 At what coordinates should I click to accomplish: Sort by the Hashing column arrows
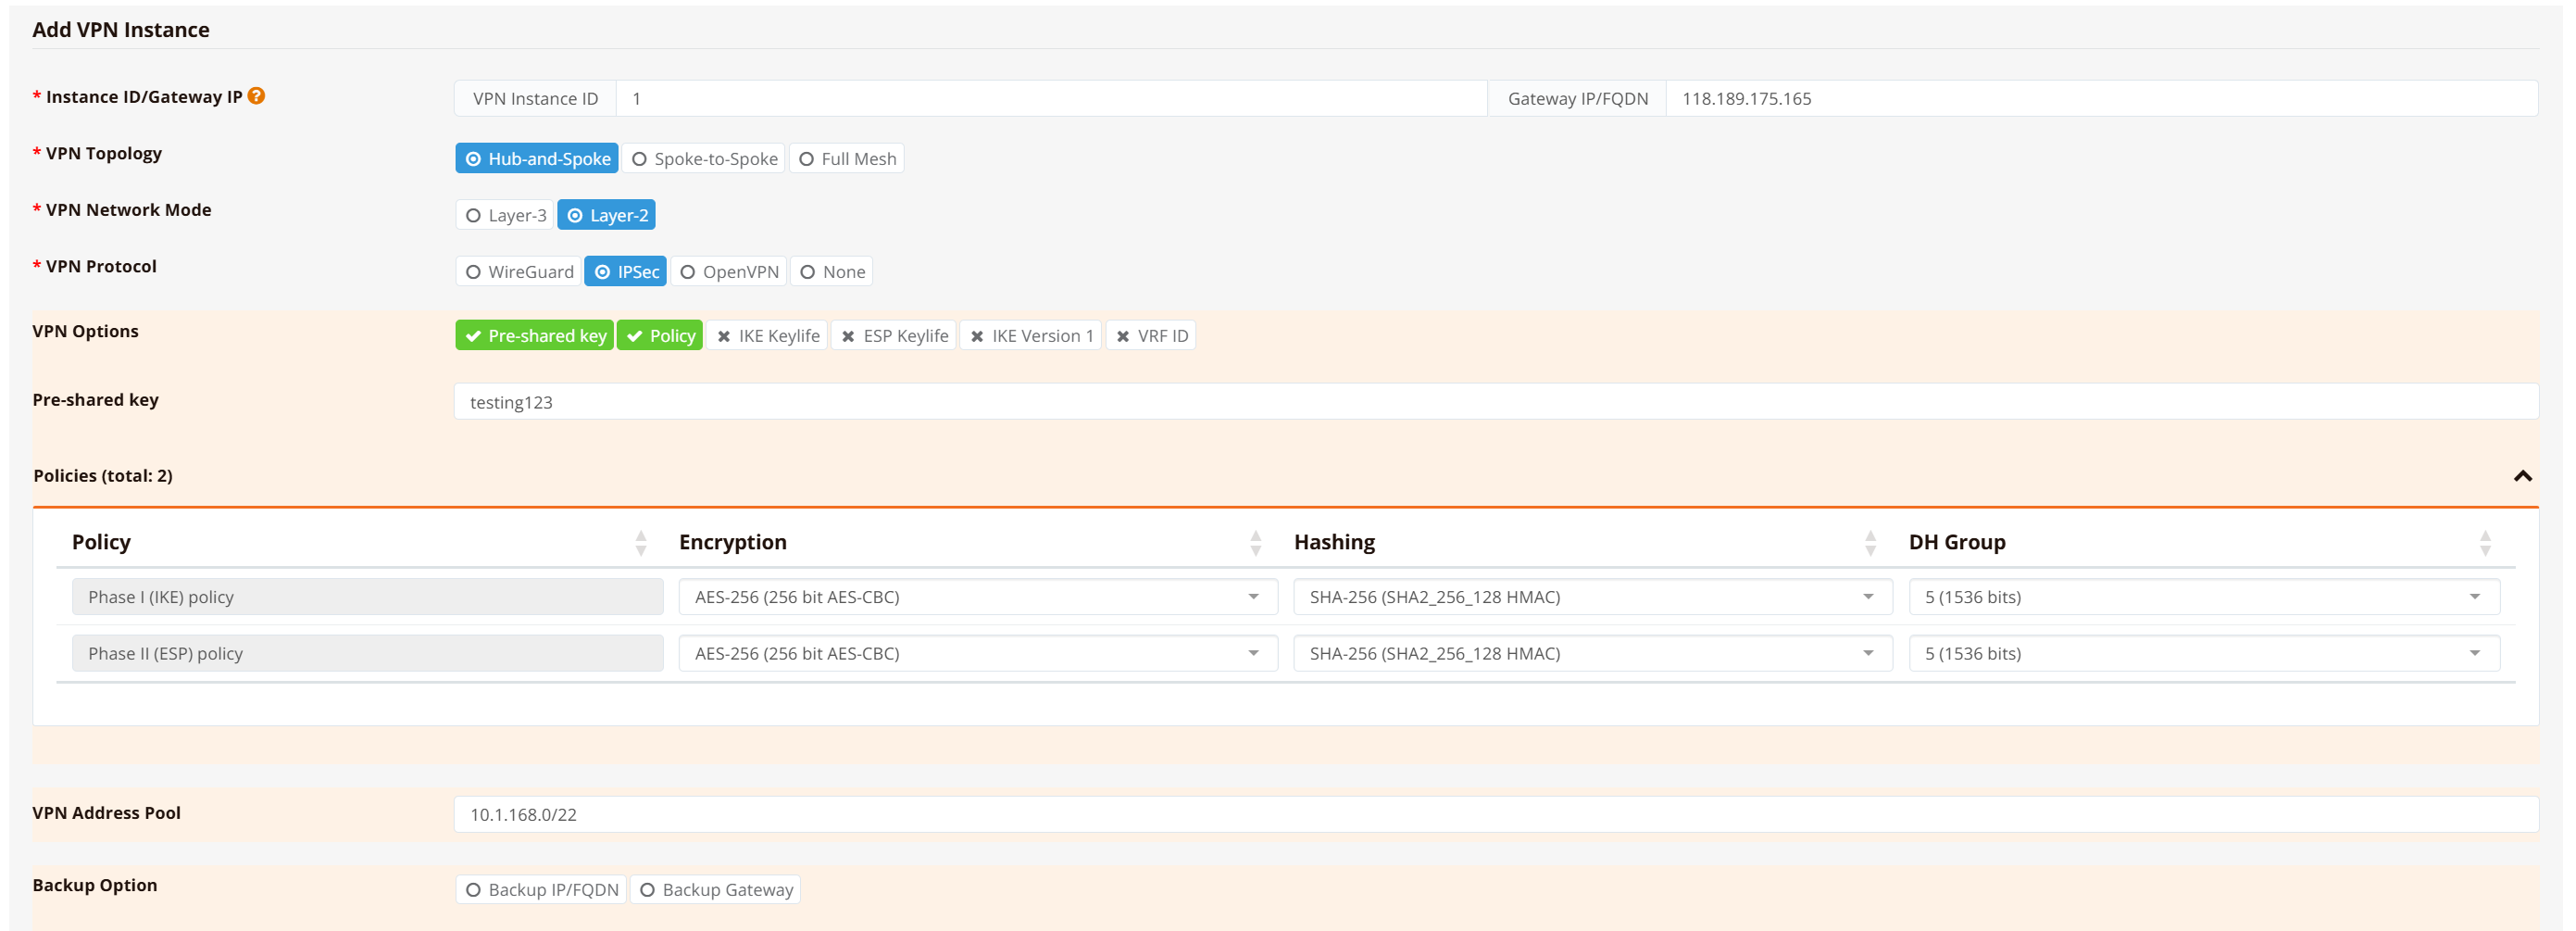[1869, 543]
